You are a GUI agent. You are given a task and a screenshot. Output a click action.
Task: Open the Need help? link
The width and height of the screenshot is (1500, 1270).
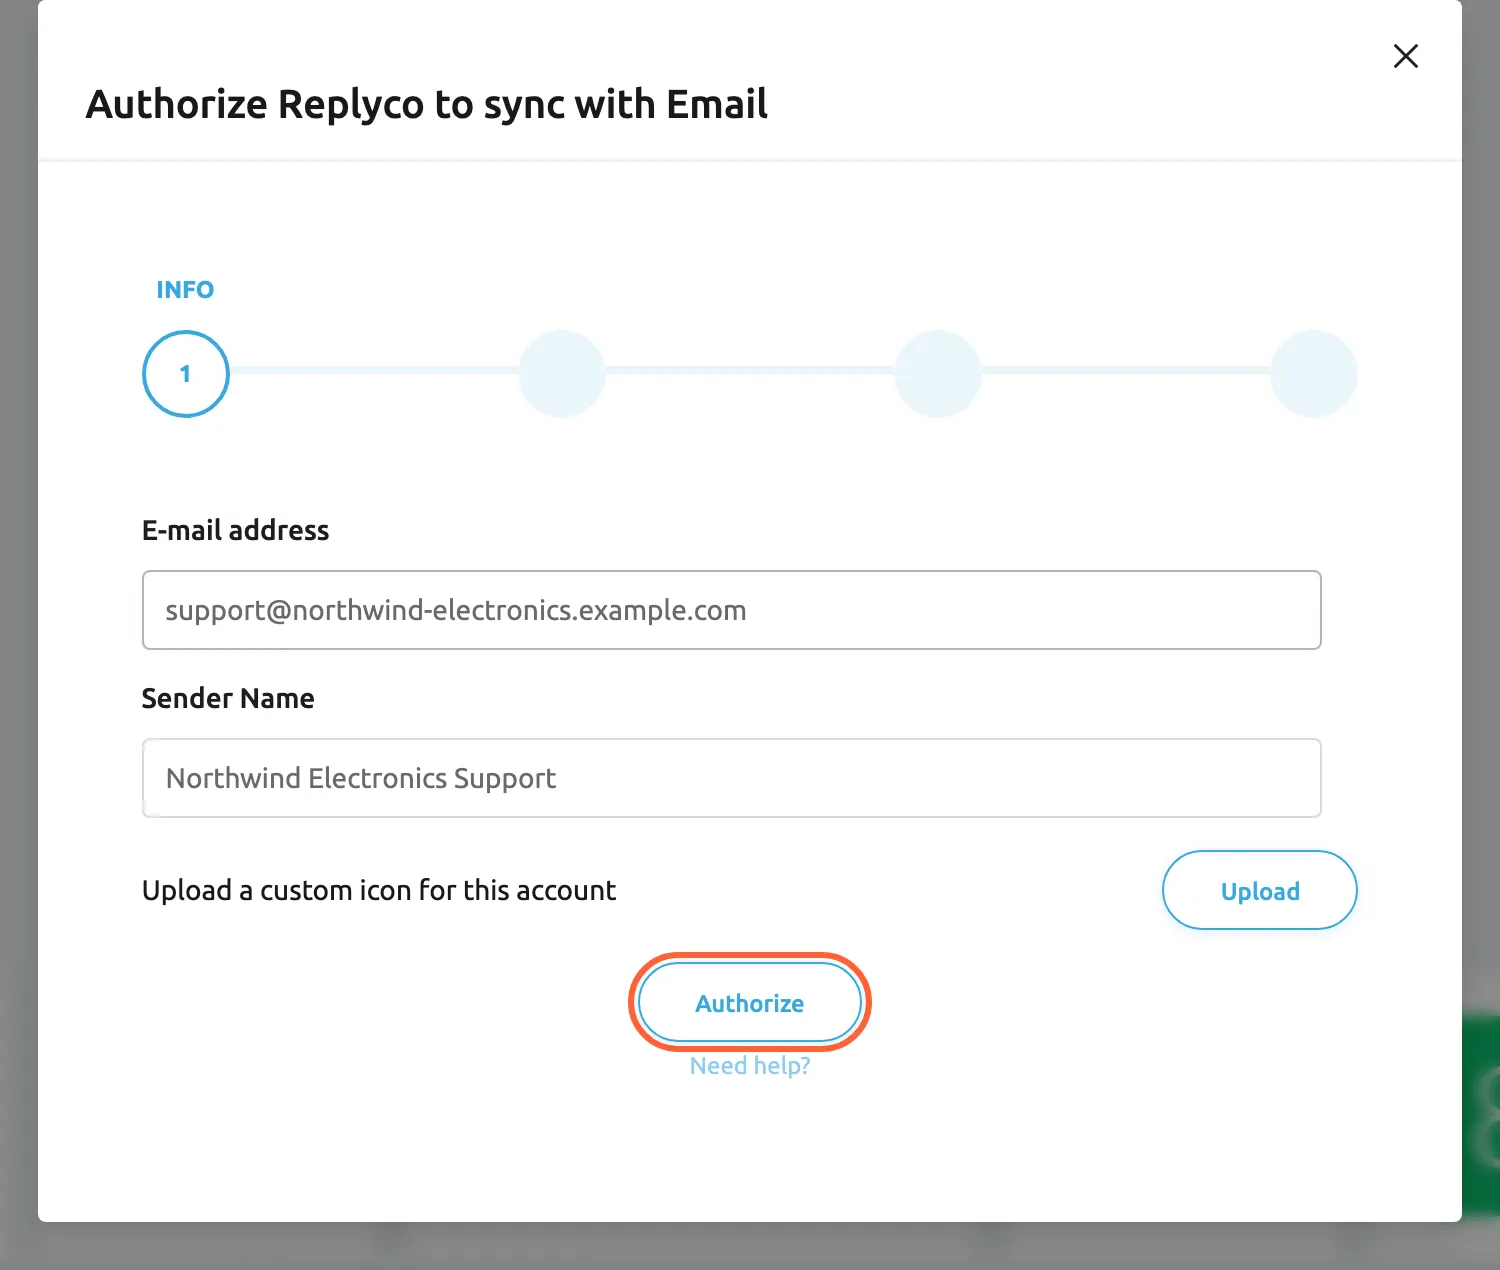point(750,1066)
